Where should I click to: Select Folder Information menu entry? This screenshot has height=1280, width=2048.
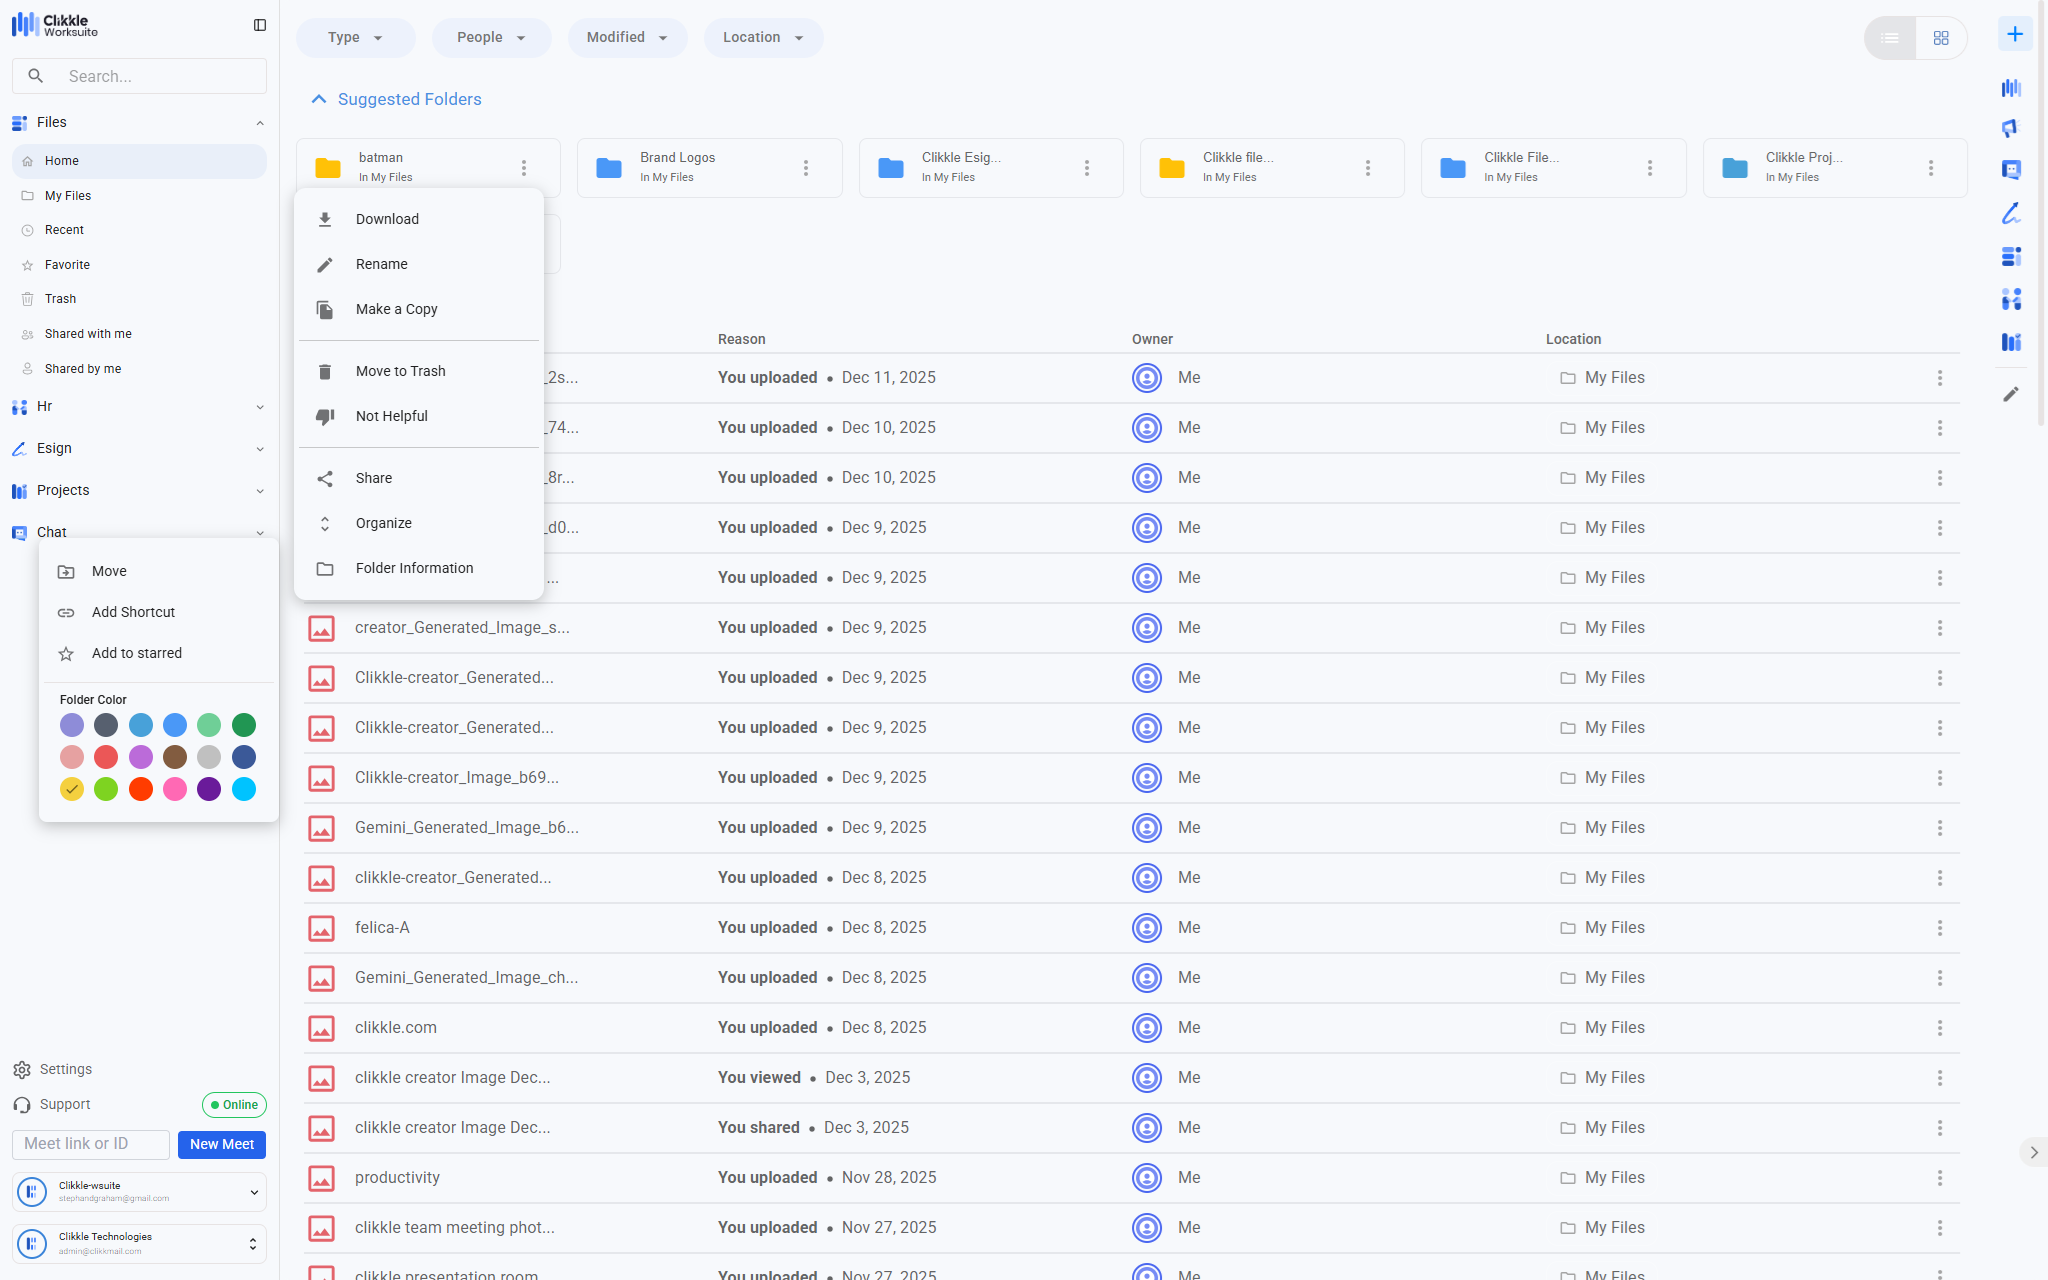[414, 568]
